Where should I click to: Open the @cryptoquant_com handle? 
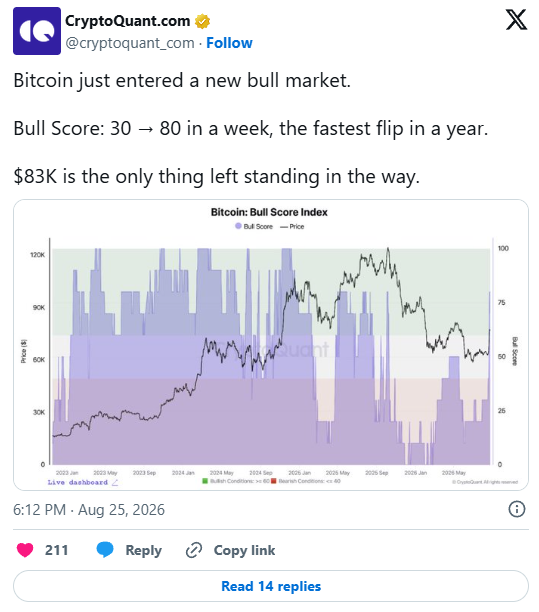[x=130, y=43]
